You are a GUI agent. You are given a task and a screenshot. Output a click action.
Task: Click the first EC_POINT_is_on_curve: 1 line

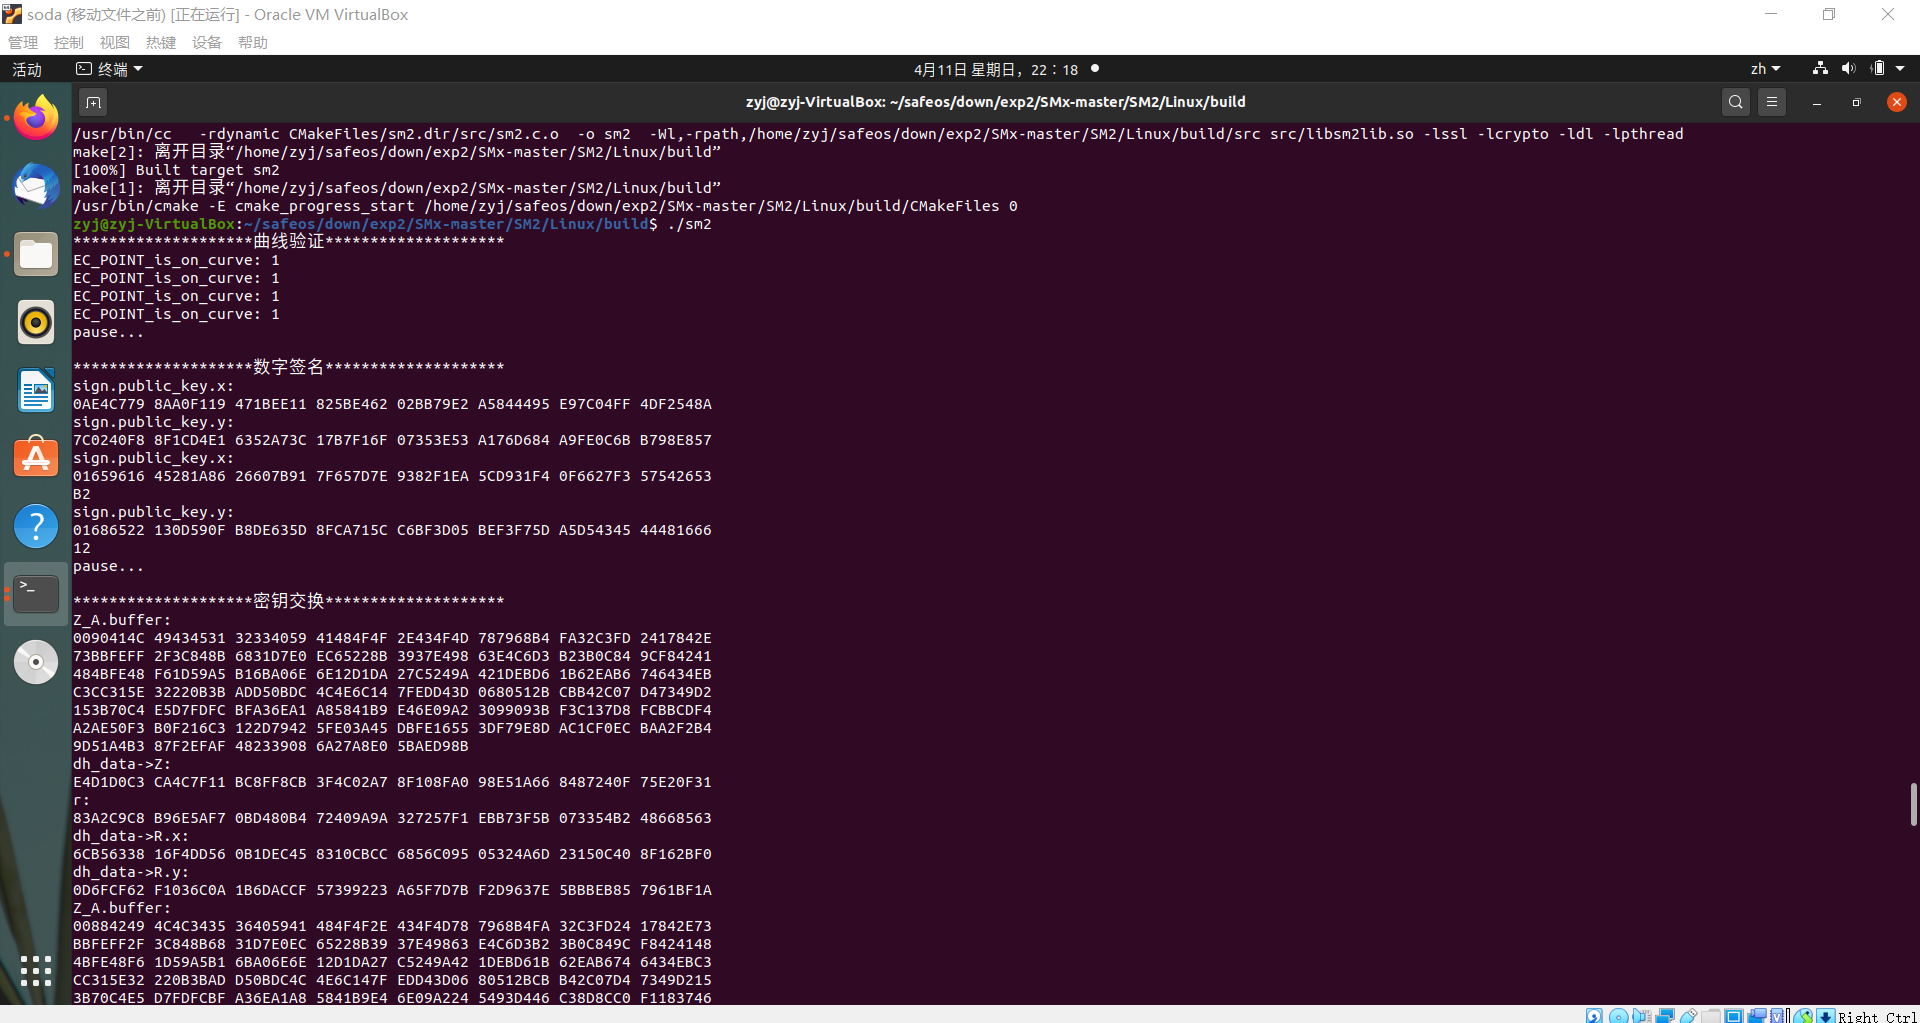(x=176, y=260)
